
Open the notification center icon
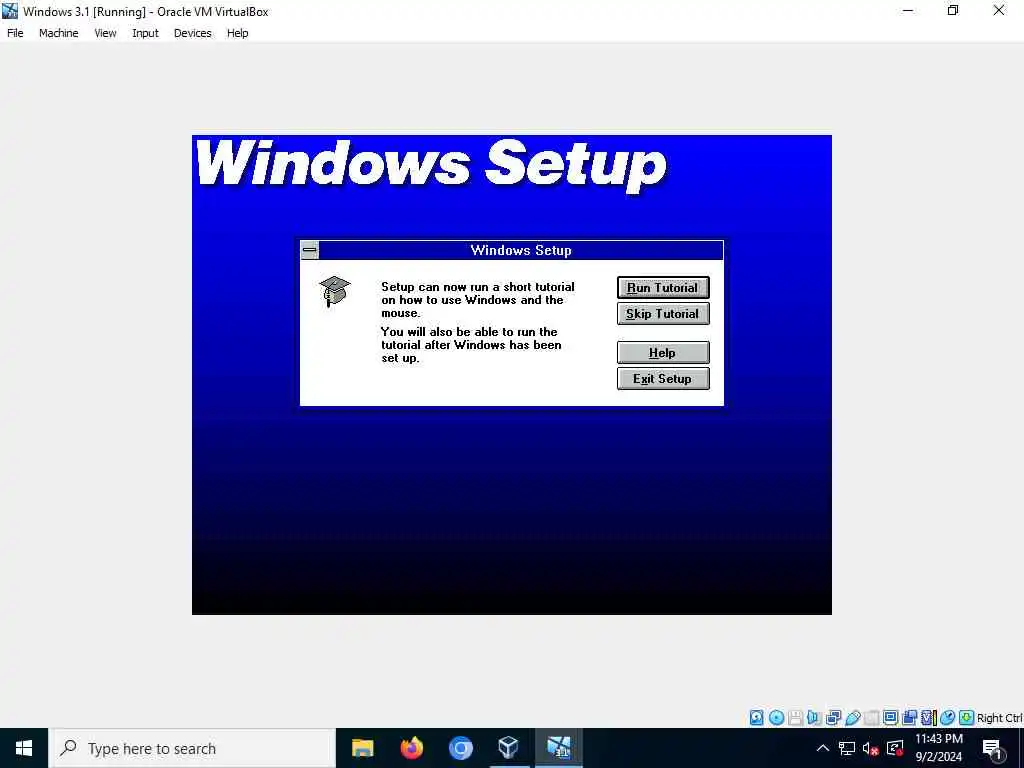pyautogui.click(x=993, y=749)
